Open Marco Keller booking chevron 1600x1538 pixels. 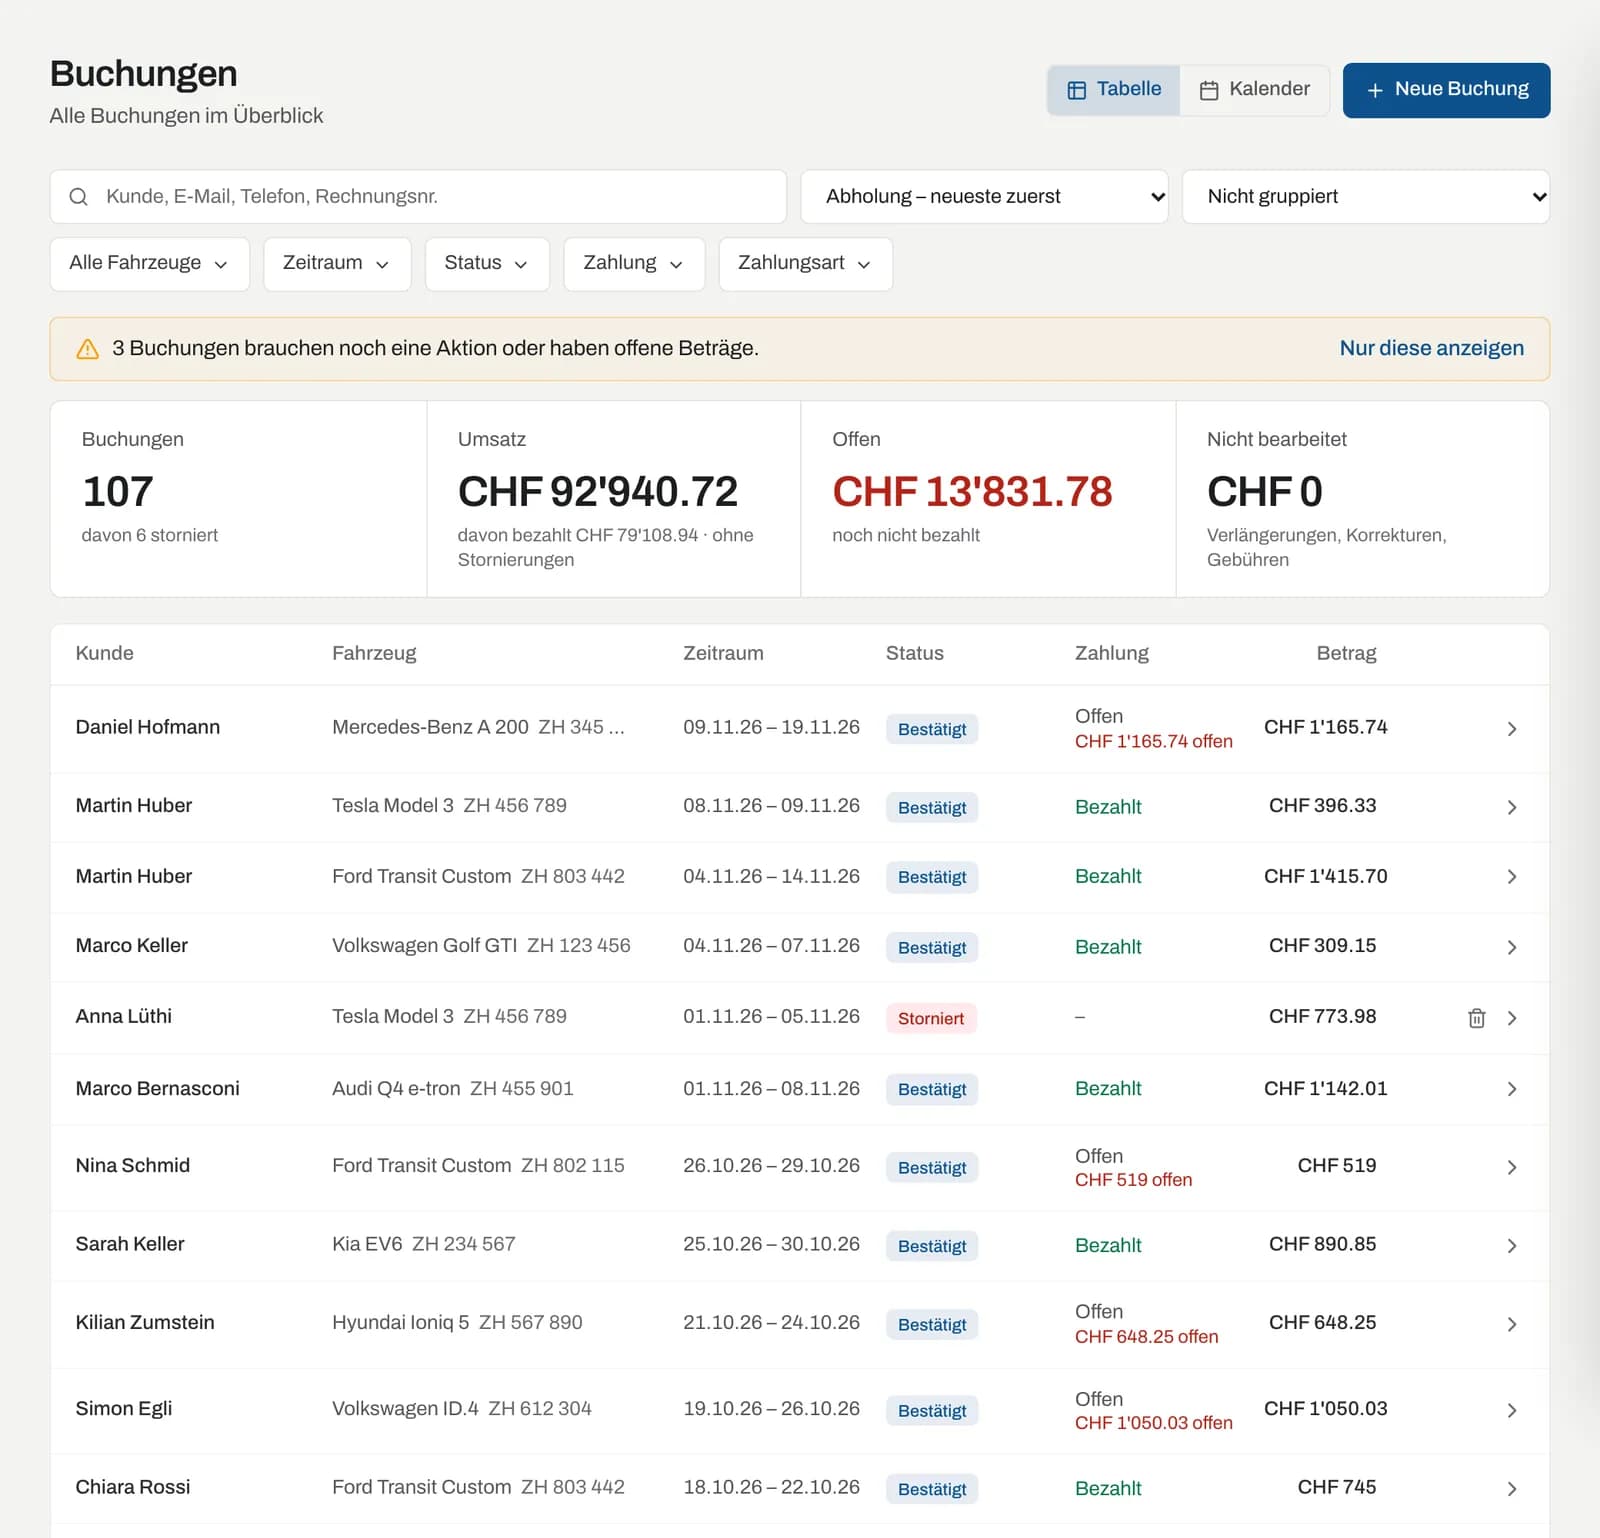point(1512,947)
